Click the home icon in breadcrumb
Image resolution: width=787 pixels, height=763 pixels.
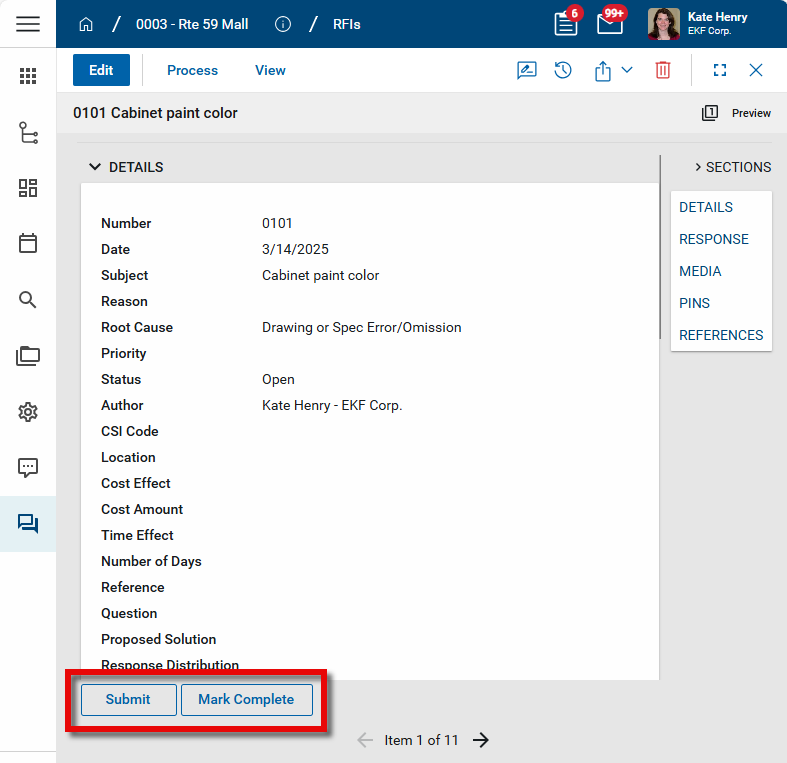point(86,24)
